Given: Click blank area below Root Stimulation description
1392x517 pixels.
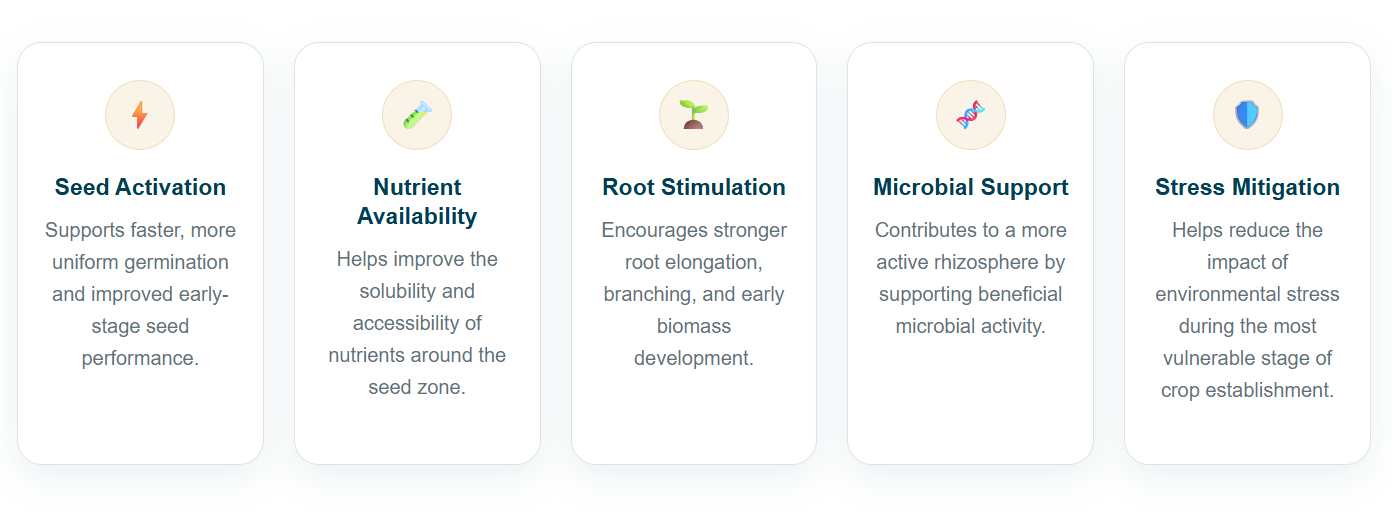Looking at the screenshot, I should coord(694,420).
